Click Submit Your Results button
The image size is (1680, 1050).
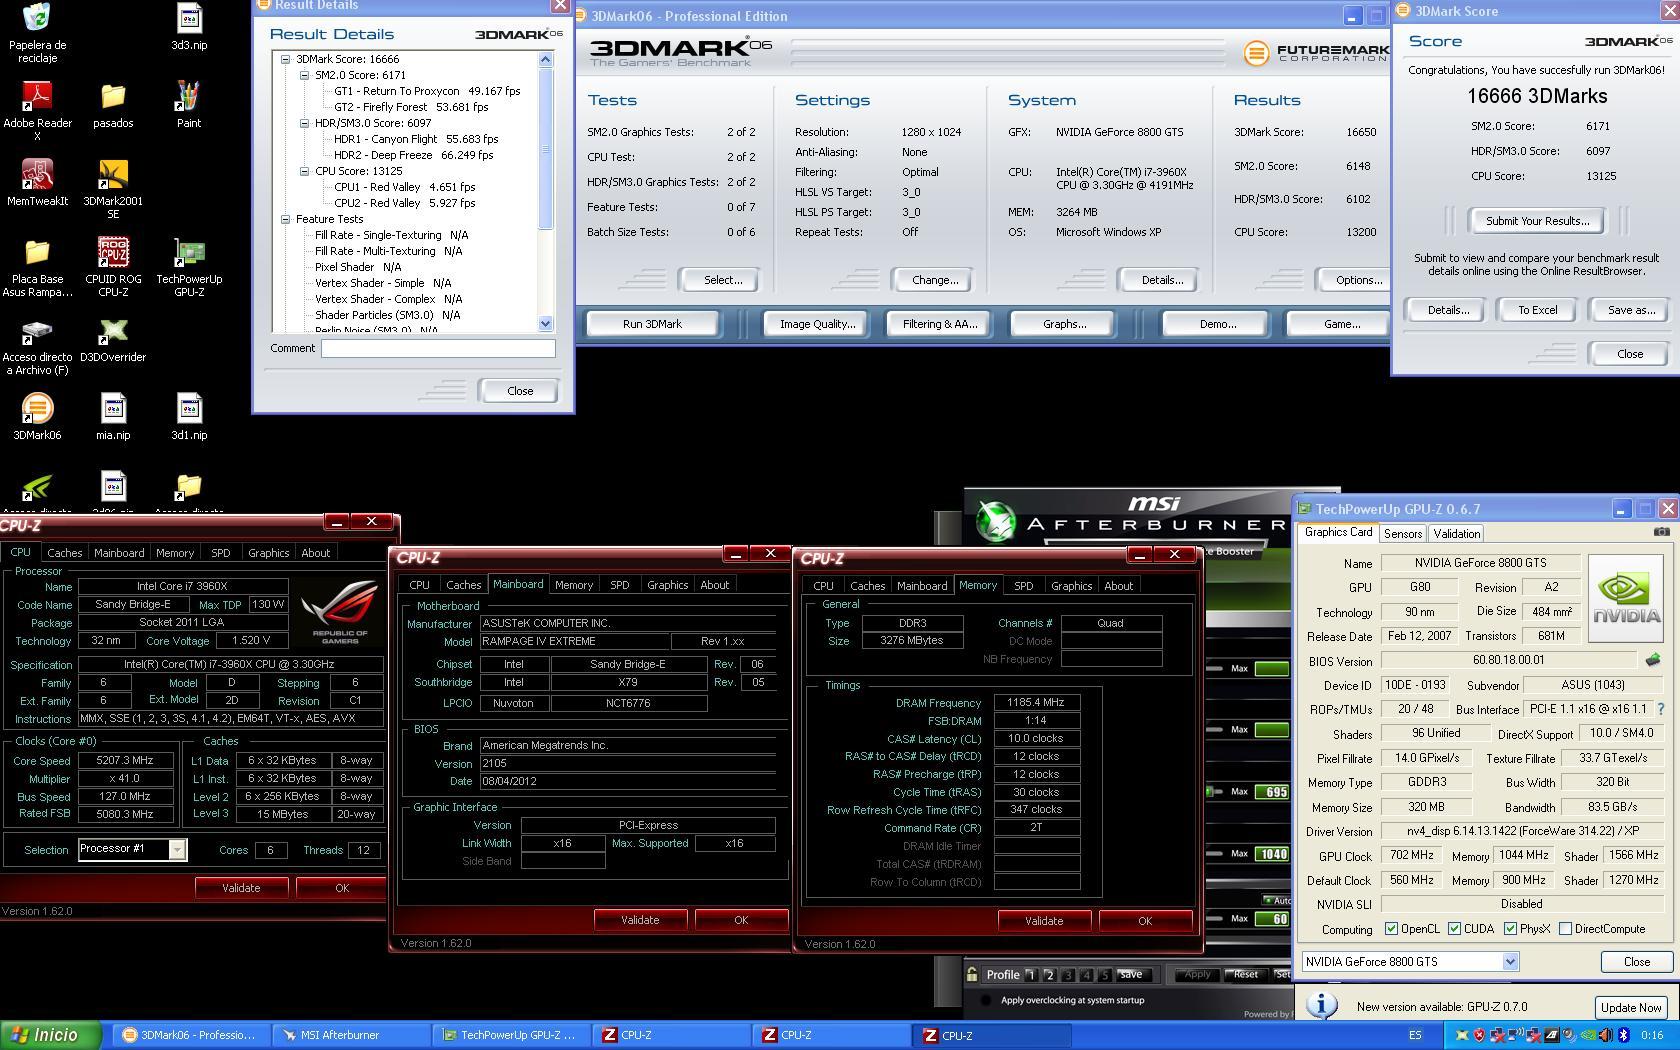tap(1537, 221)
